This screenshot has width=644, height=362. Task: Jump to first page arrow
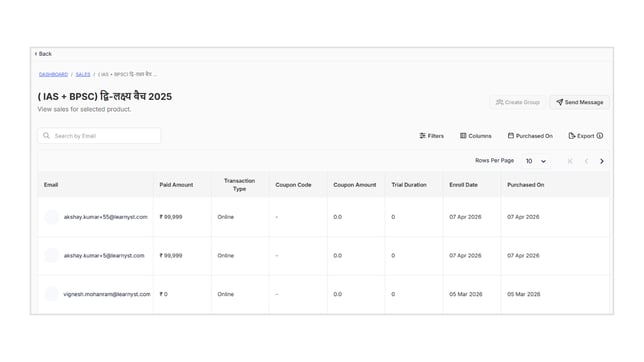[570, 161]
